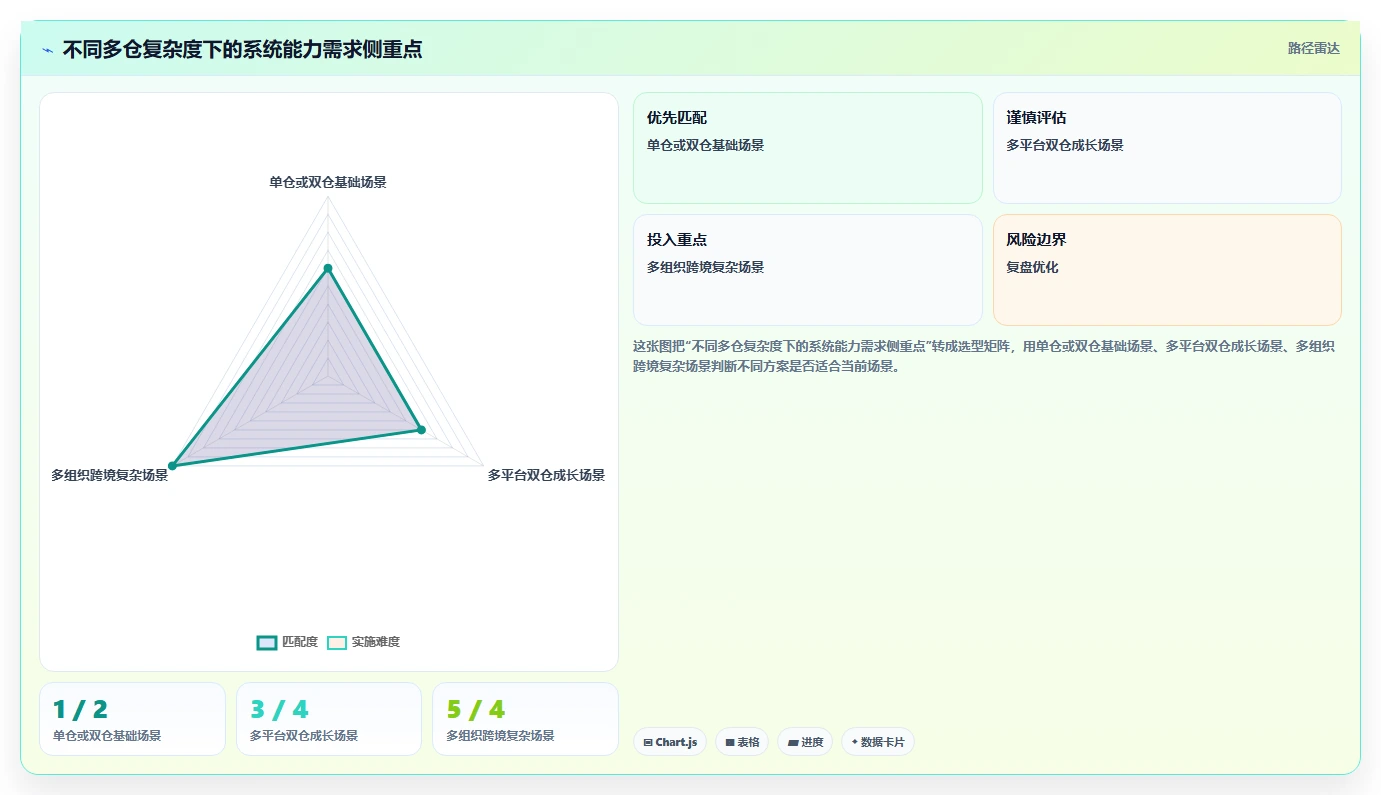The height and width of the screenshot is (795, 1381).
Task: Open the 投入重点 card
Action: click(x=808, y=270)
